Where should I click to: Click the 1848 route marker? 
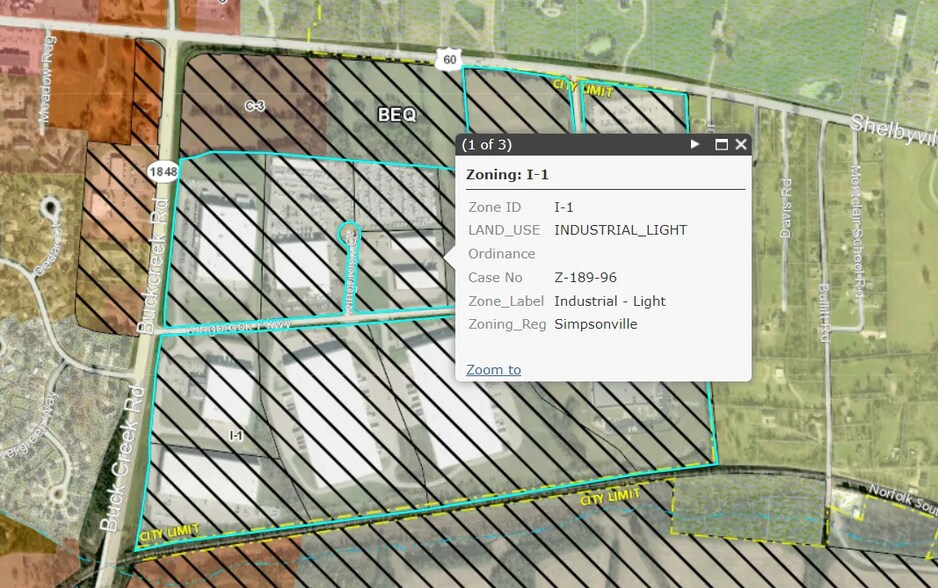click(162, 171)
